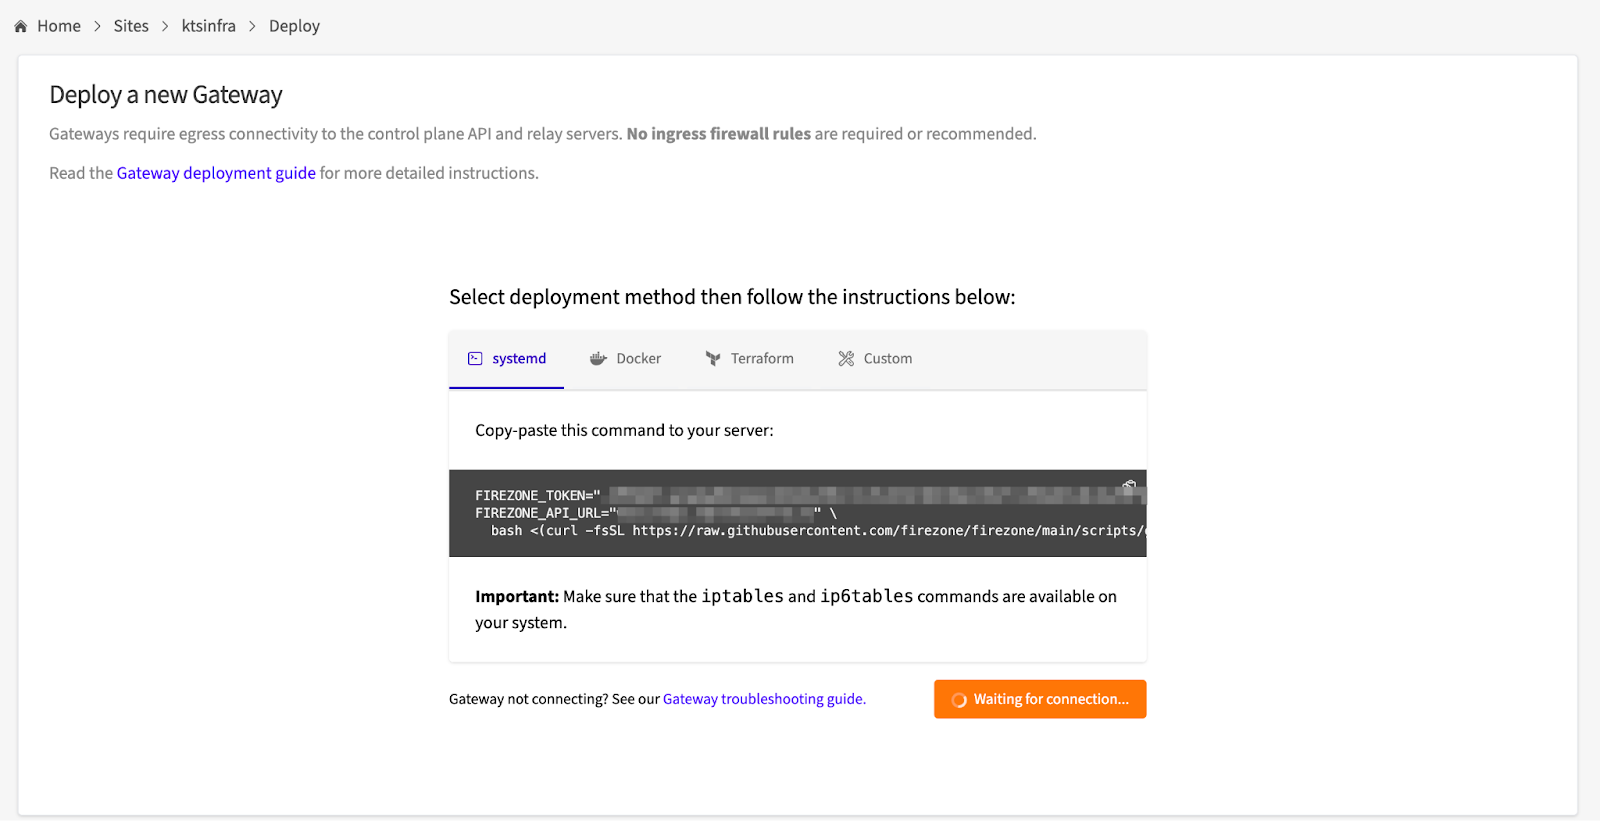Viewport: 1600px width, 821px height.
Task: Click the 'No ingress firewall rules' text
Action: point(718,134)
